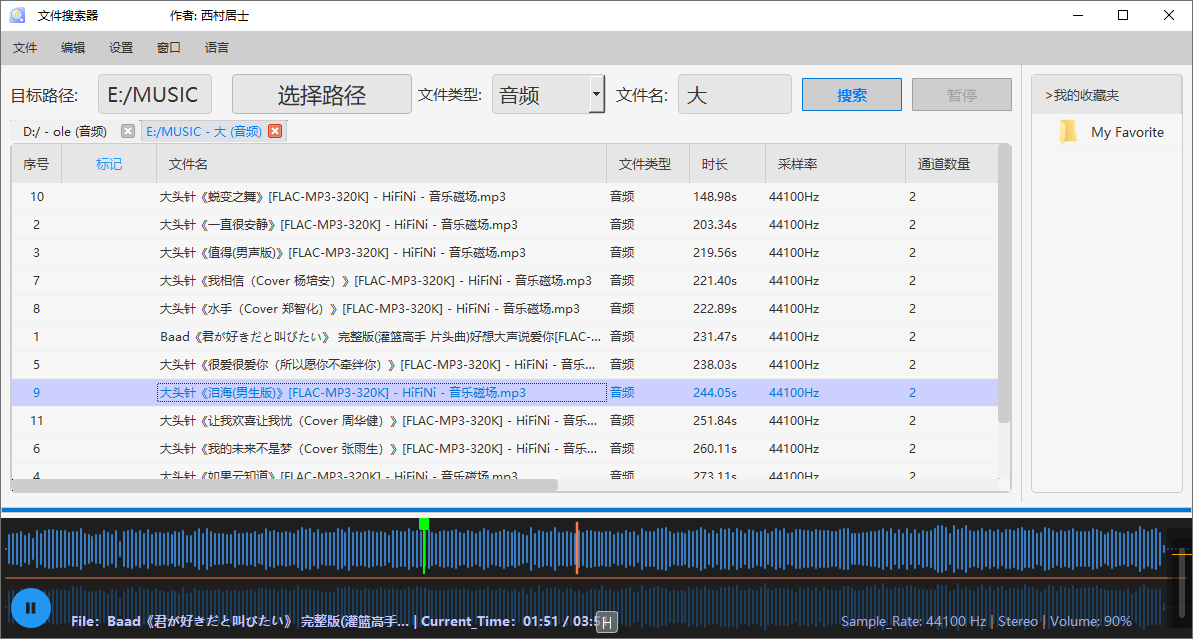This screenshot has width=1193, height=639.
Task: Open the My Favorite folder icon
Action: (1069, 132)
